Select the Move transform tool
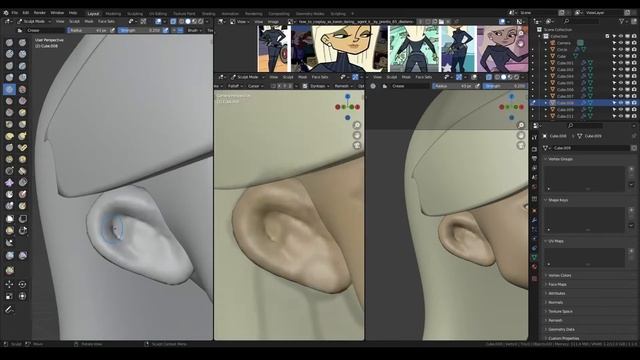 pyautogui.click(x=9, y=284)
